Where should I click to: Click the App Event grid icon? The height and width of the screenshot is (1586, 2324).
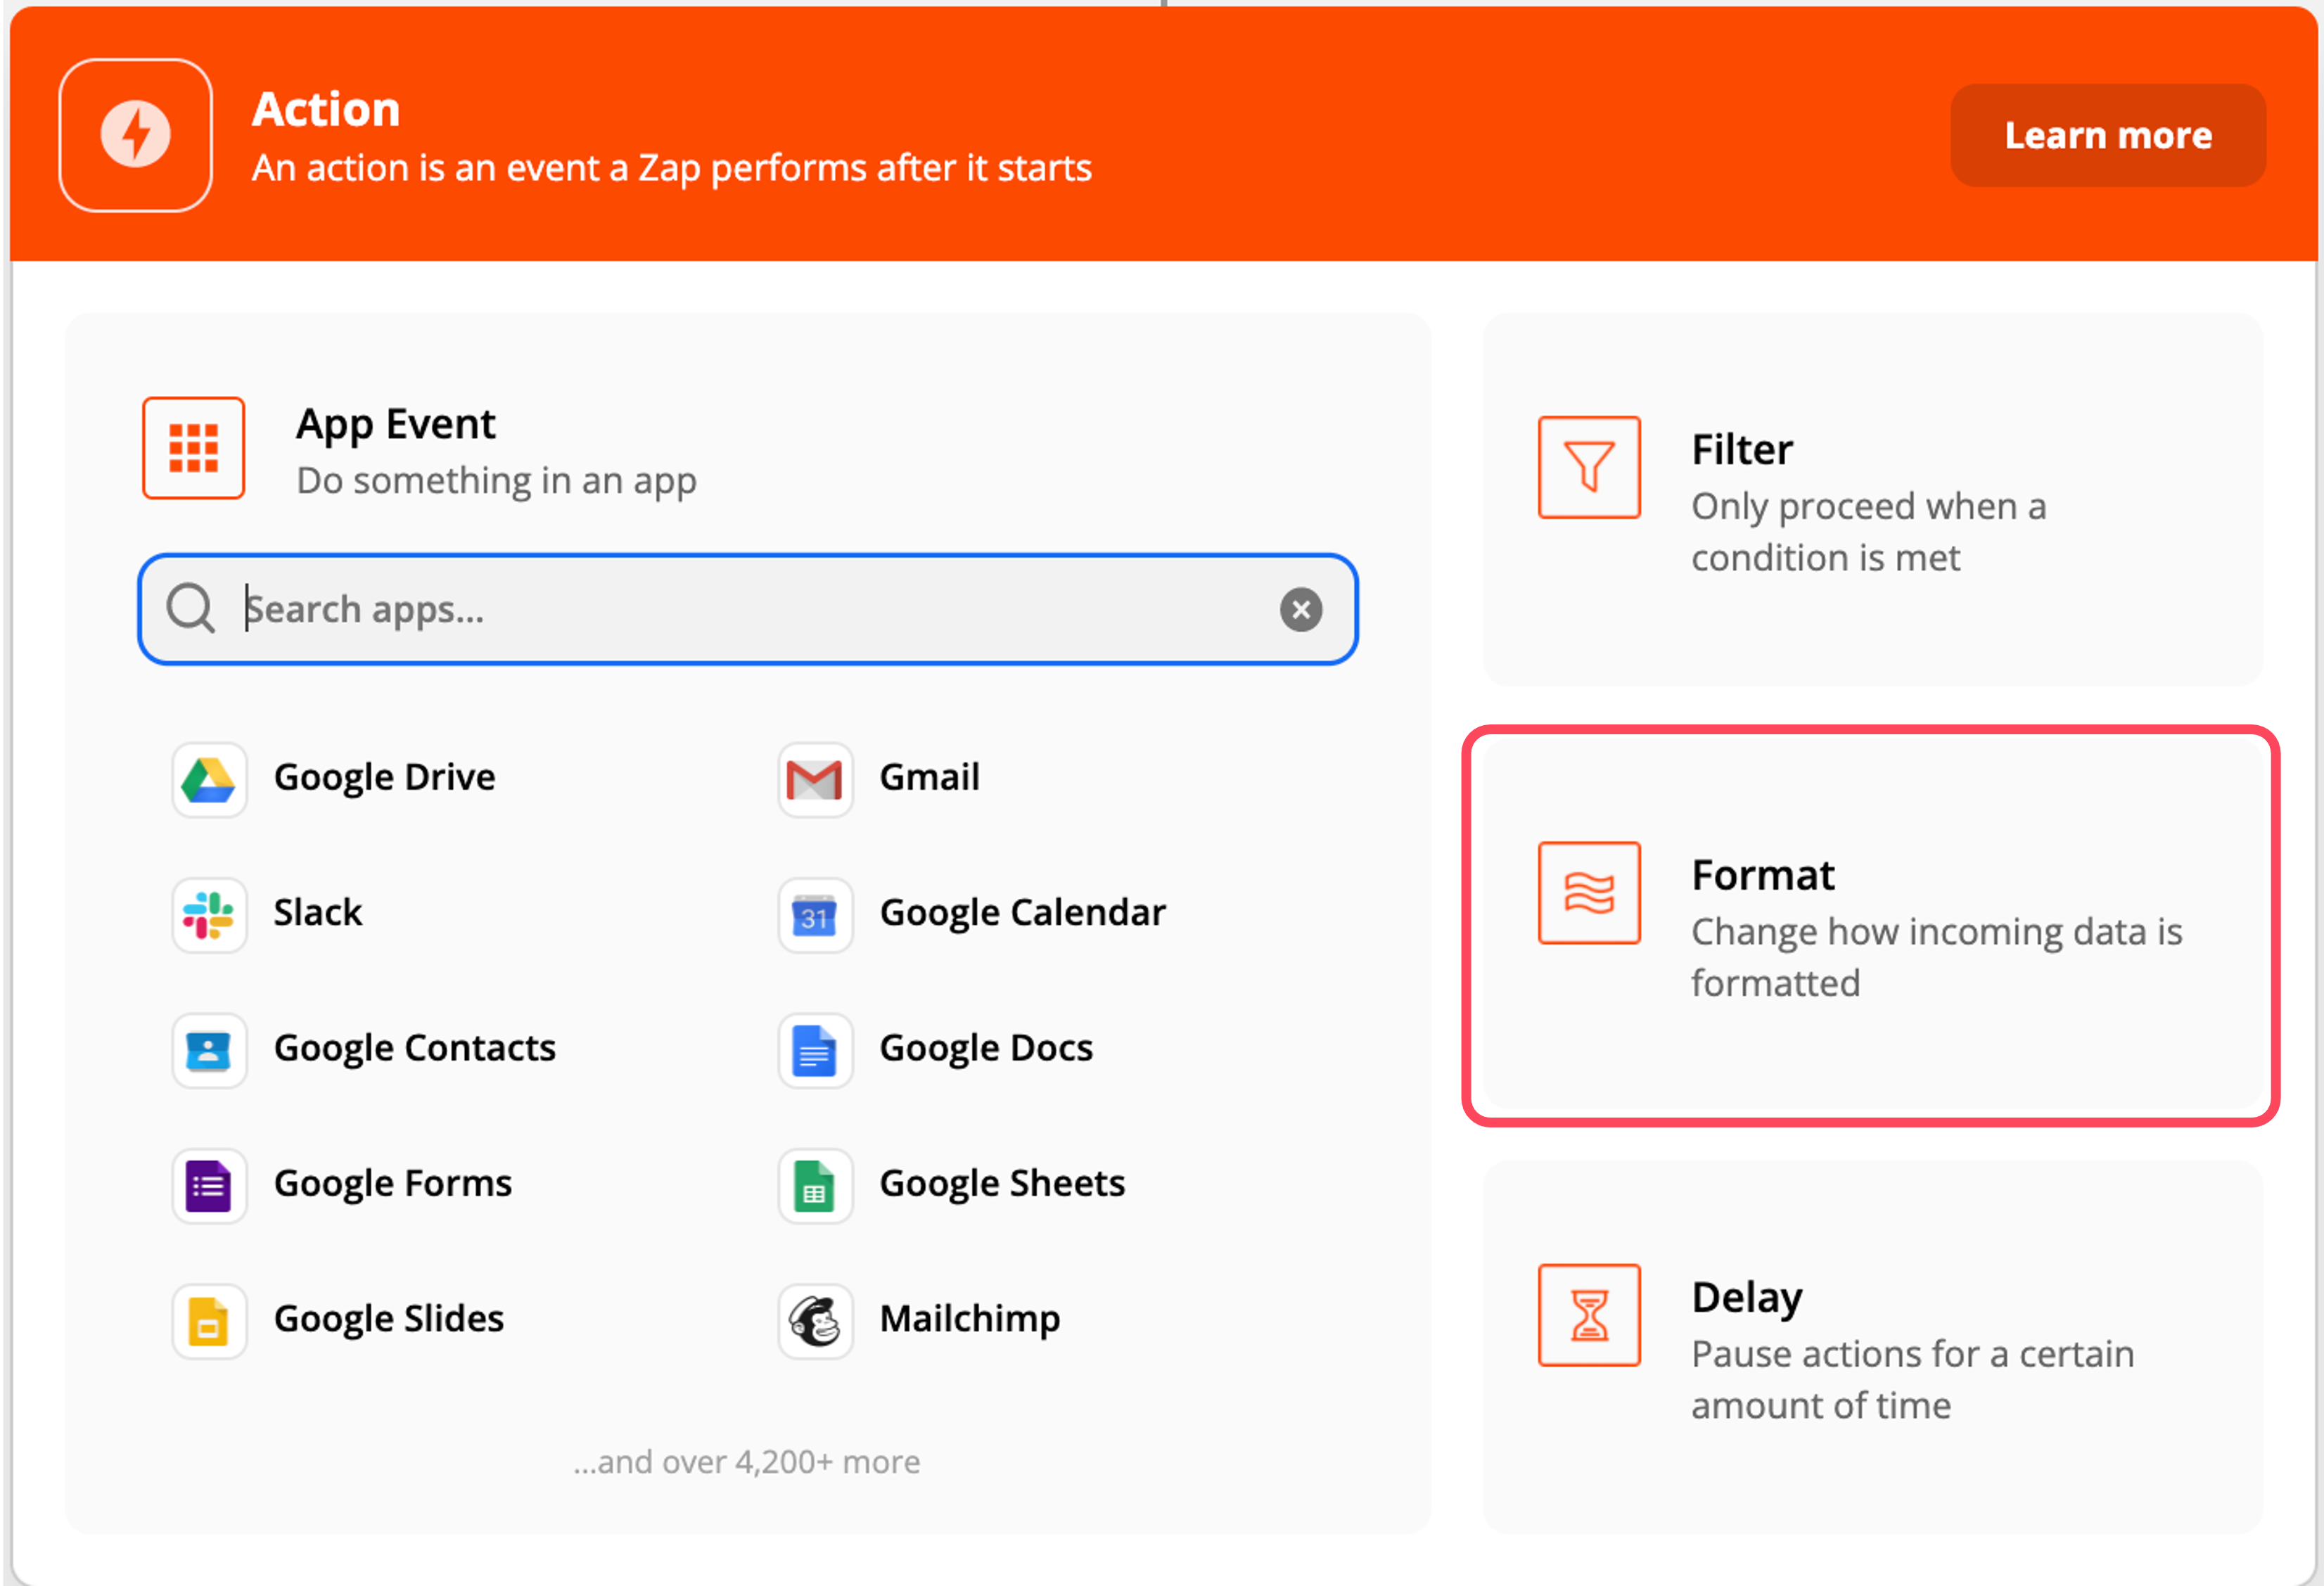coord(193,448)
